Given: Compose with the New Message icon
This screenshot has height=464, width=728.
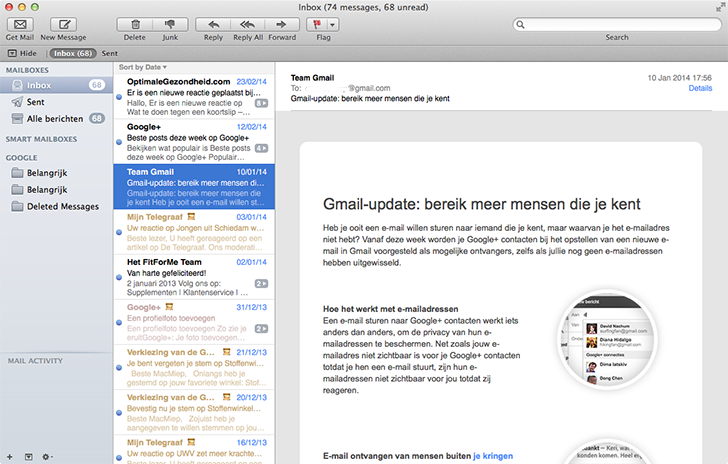Looking at the screenshot, I should (64, 24).
